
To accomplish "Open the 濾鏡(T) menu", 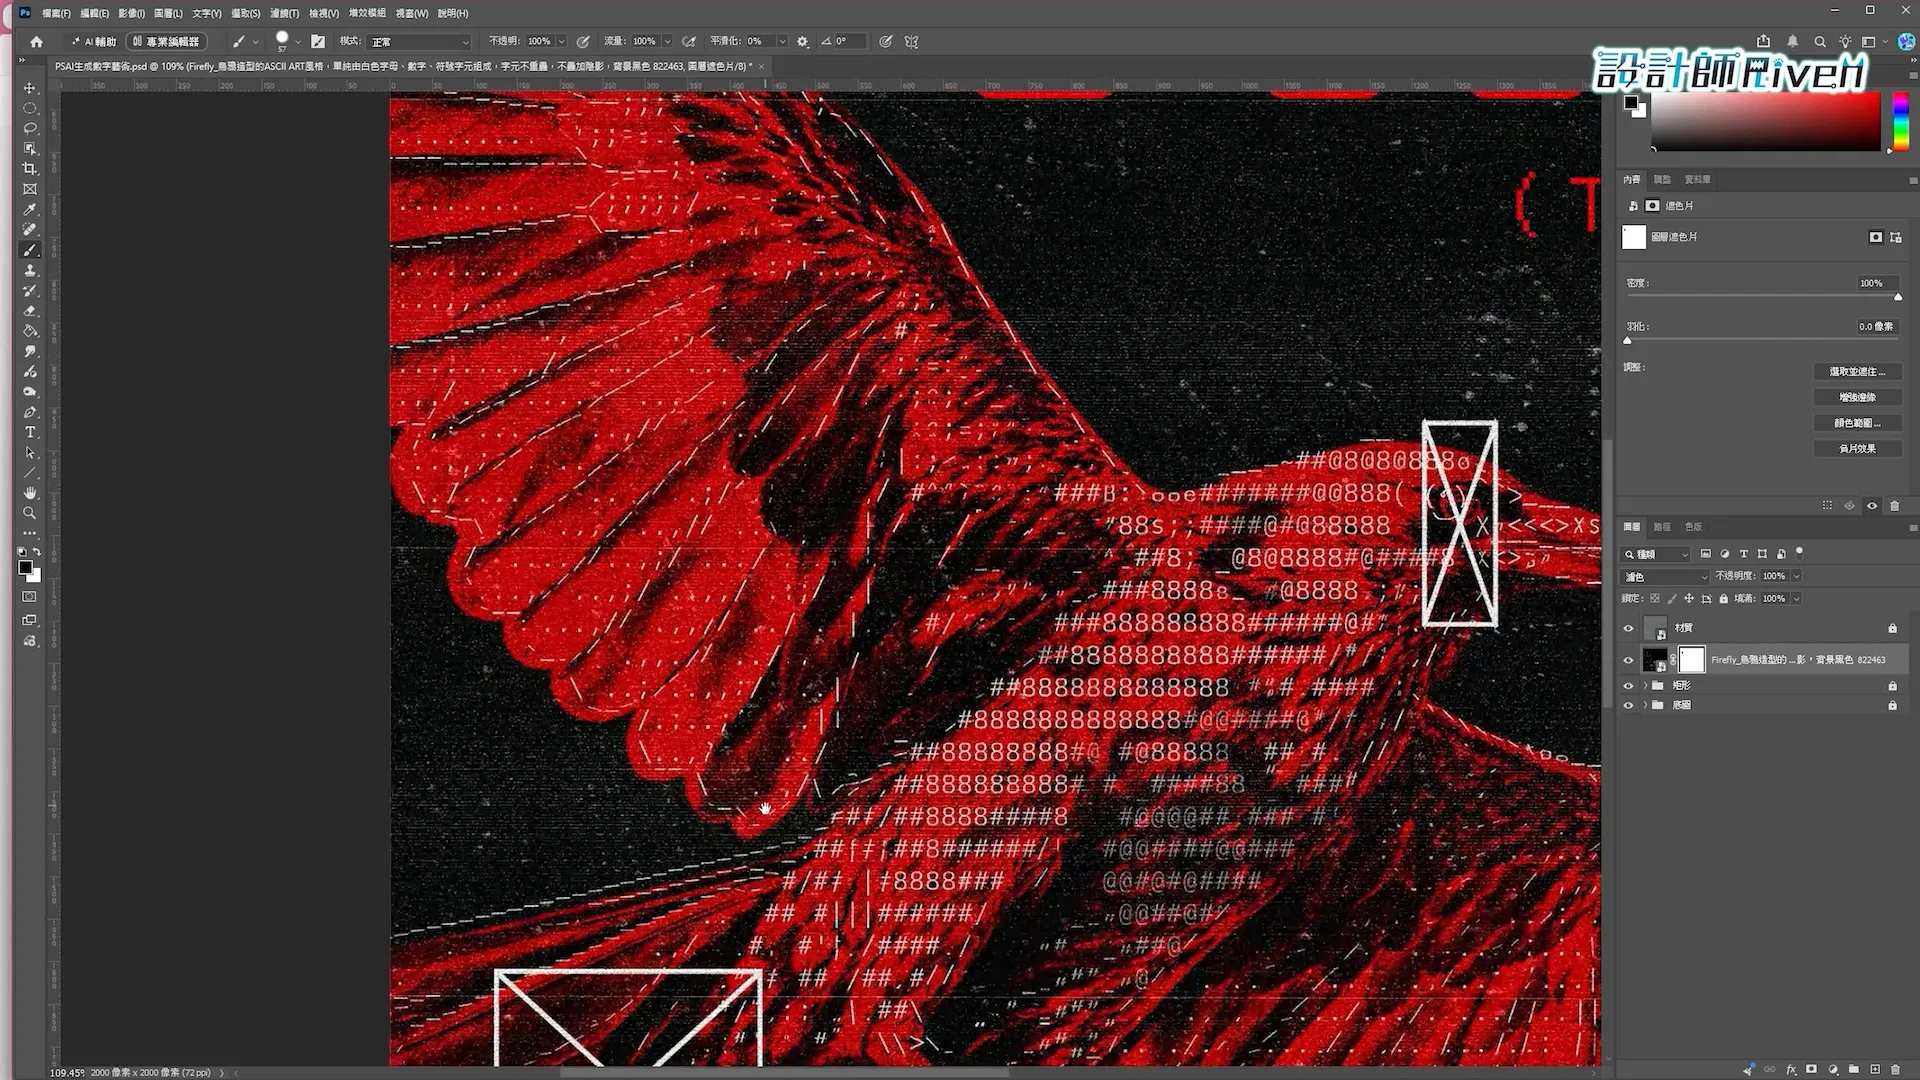I will 285,13.
